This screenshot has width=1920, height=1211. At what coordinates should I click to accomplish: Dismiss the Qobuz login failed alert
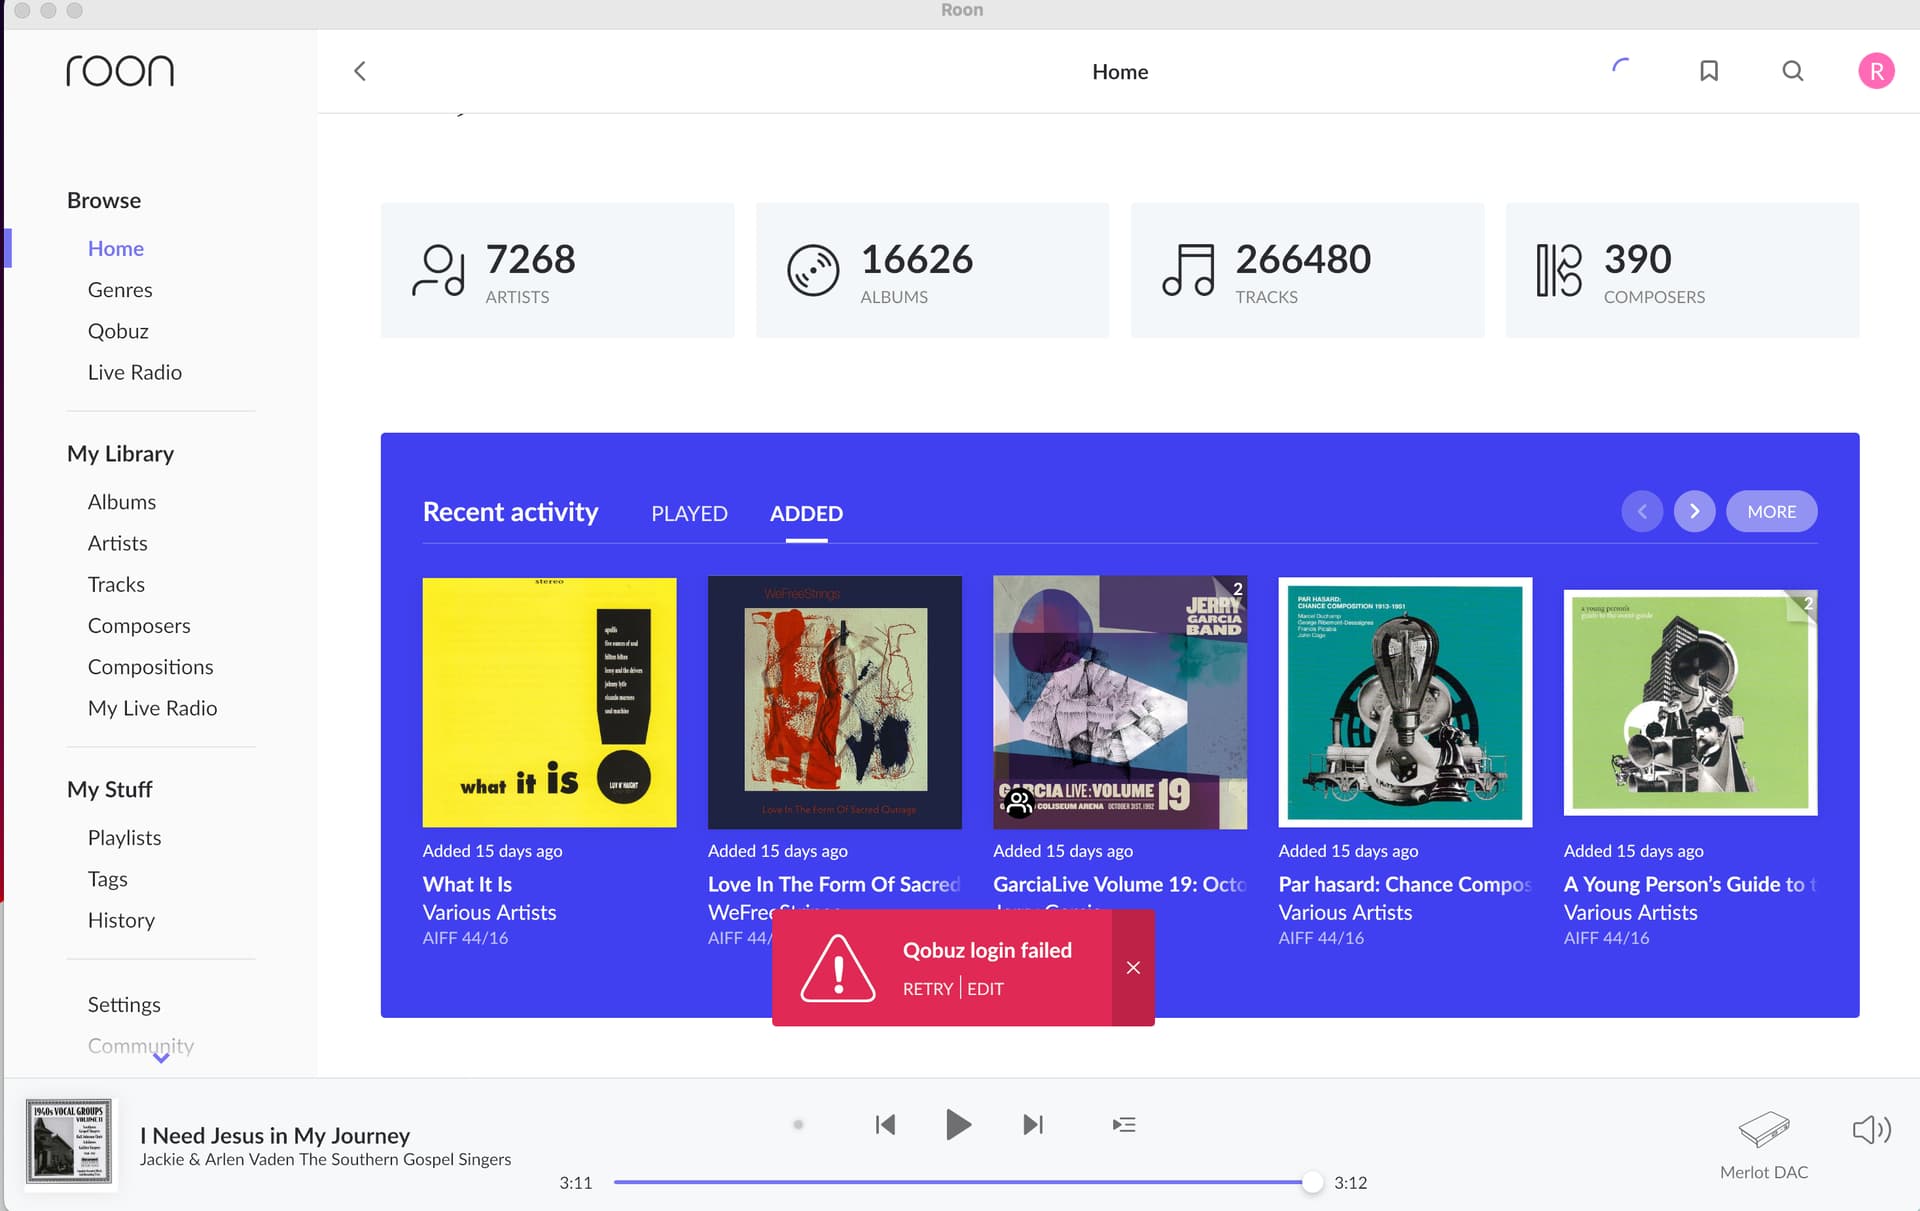1133,967
